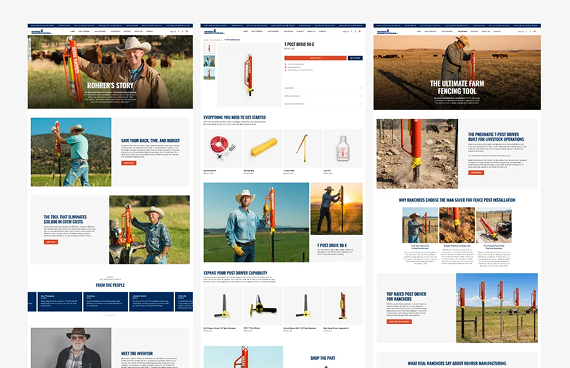Select the Home menu item on the Rohrer's Story page
The image size is (570, 368).
pos(73,31)
